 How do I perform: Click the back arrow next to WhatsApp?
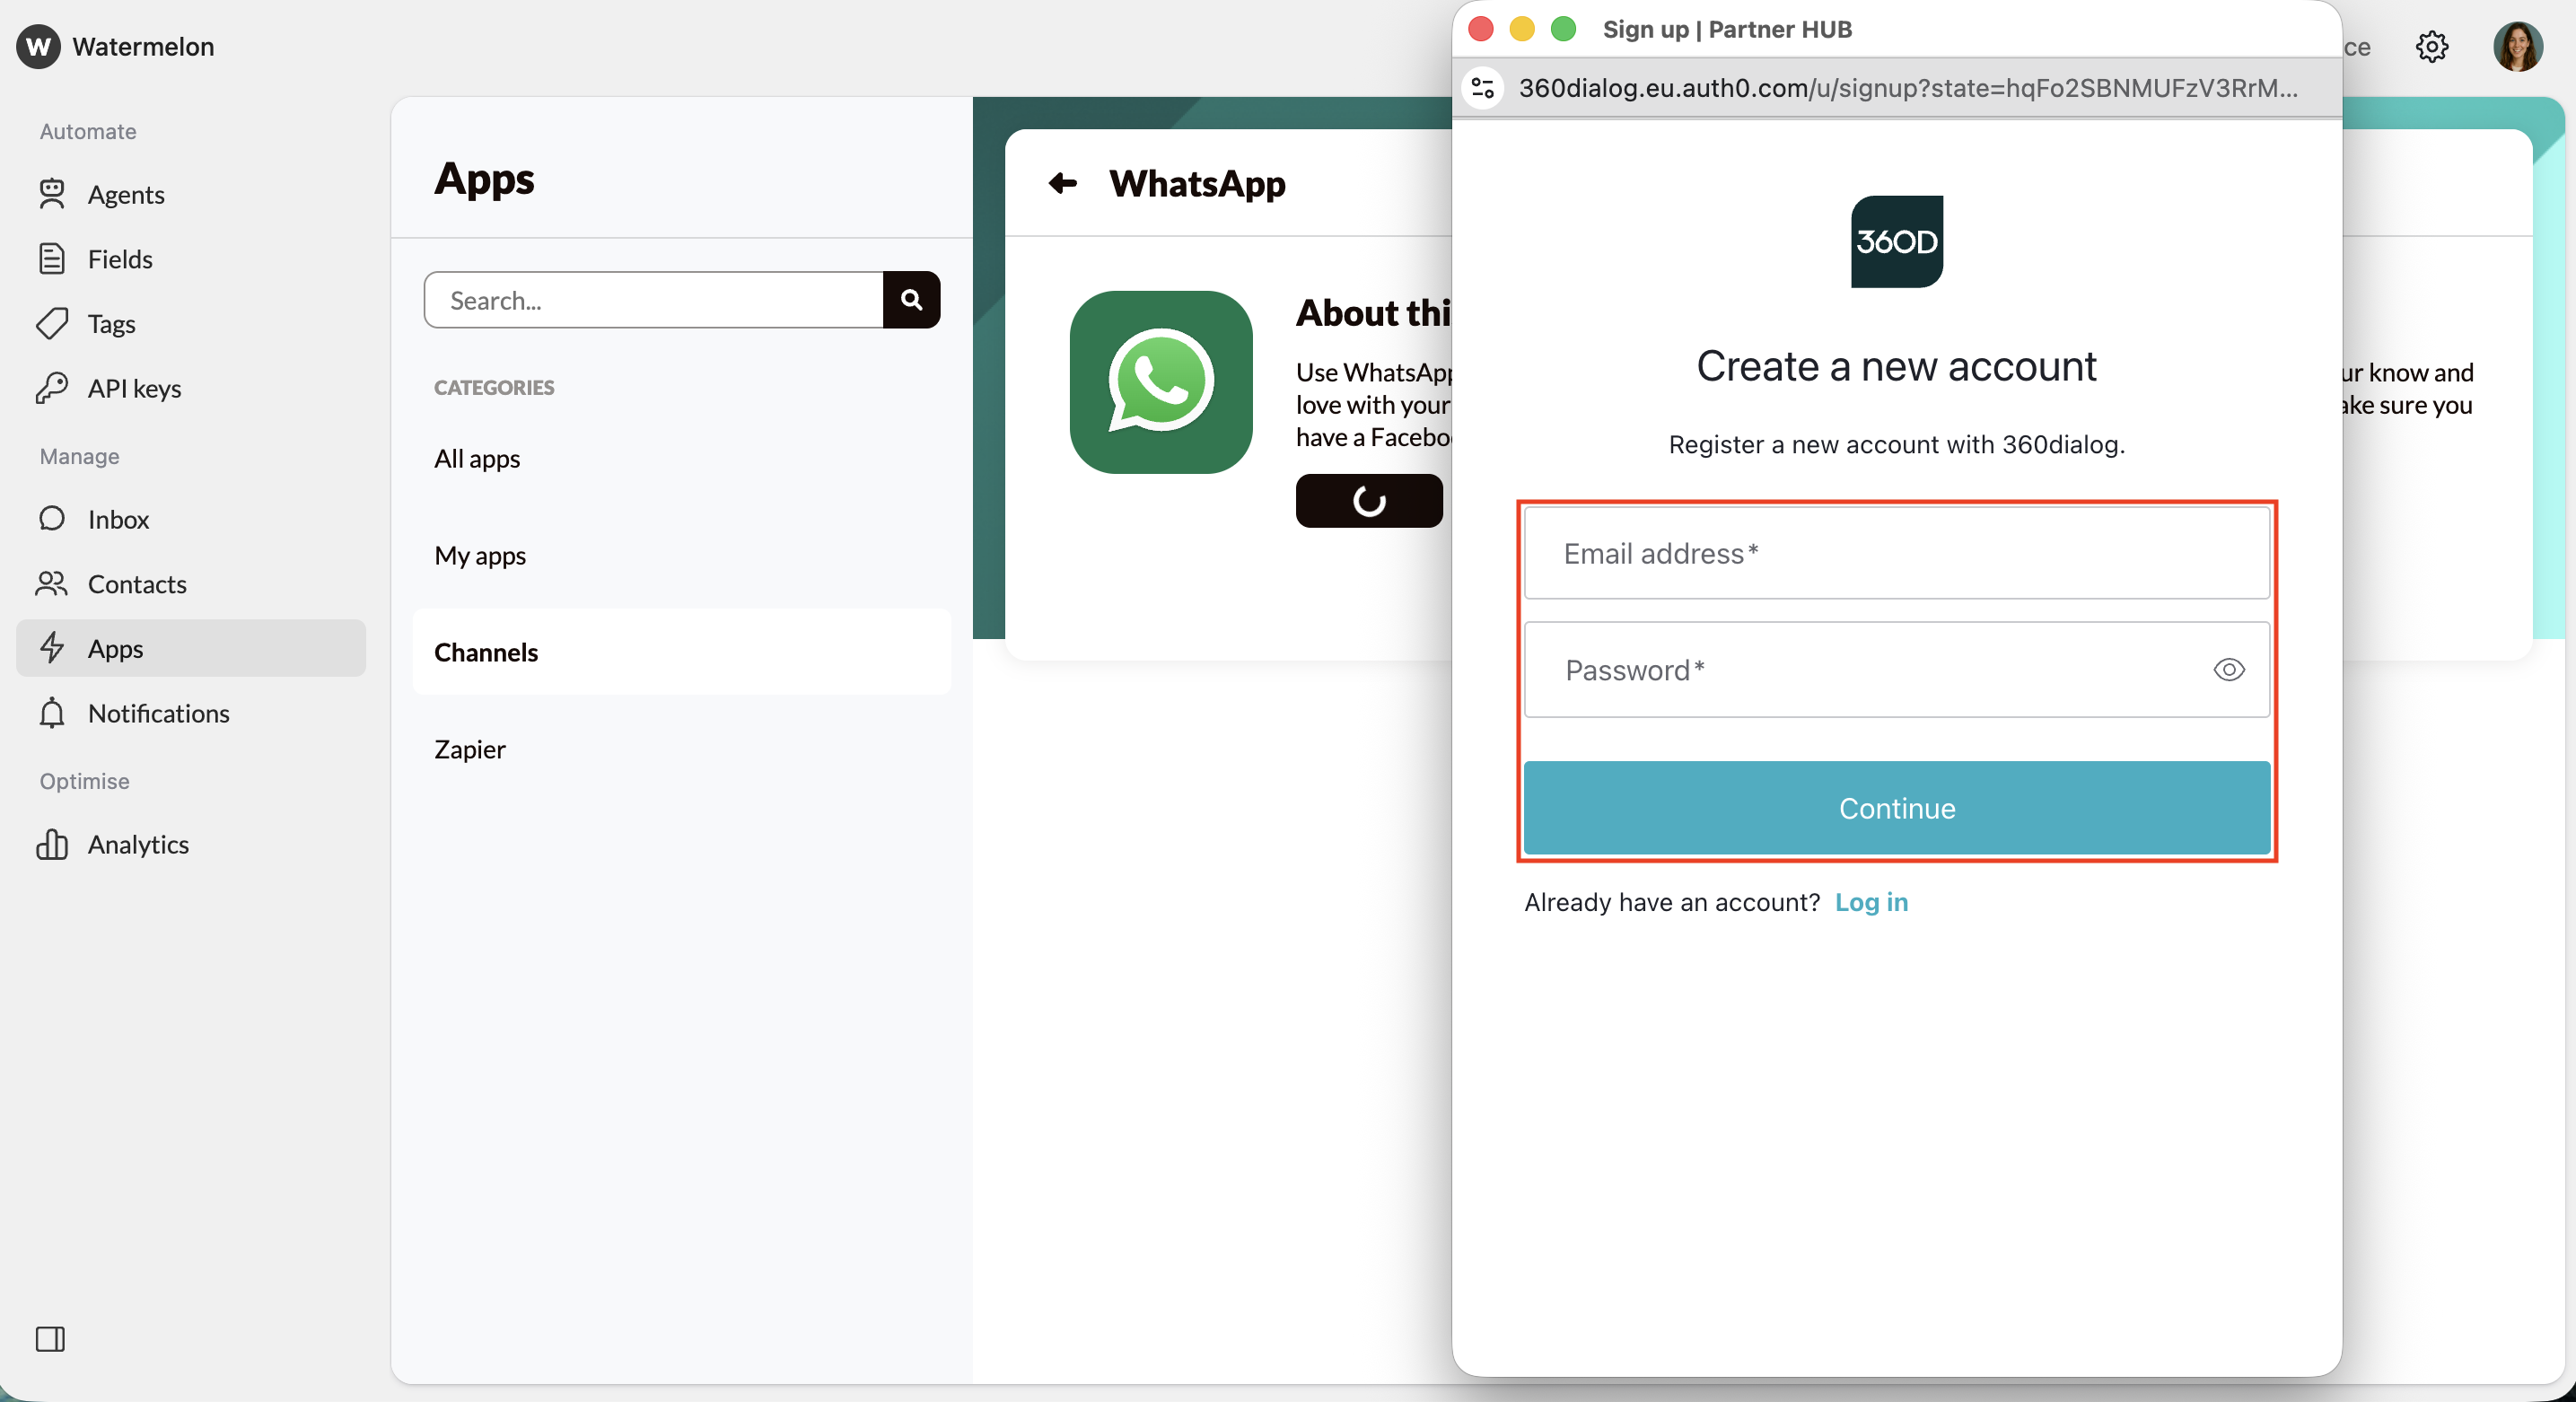tap(1063, 183)
